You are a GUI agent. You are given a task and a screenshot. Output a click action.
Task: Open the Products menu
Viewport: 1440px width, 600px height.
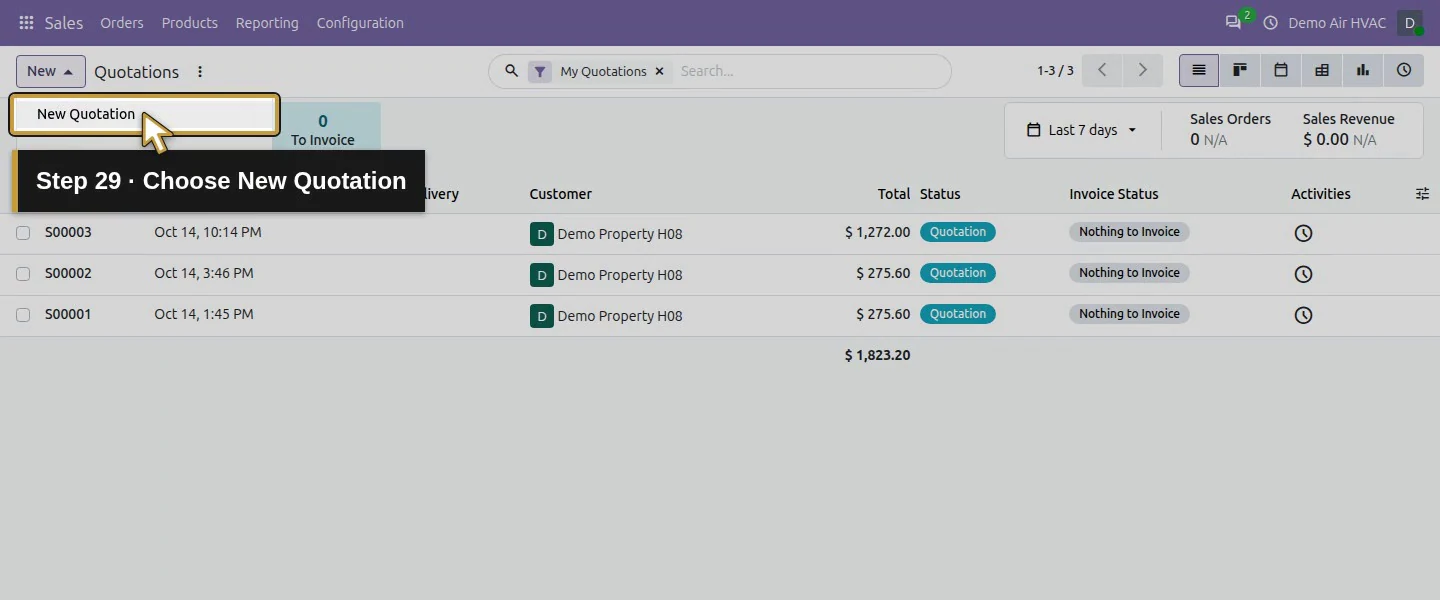(x=190, y=23)
